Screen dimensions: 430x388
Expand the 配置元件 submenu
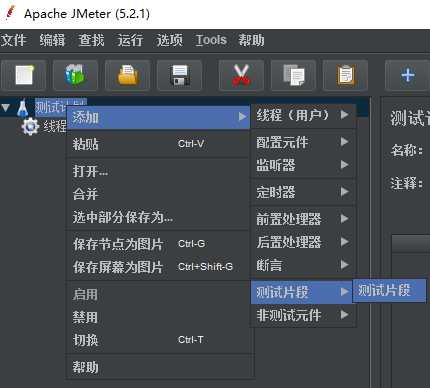(303, 142)
